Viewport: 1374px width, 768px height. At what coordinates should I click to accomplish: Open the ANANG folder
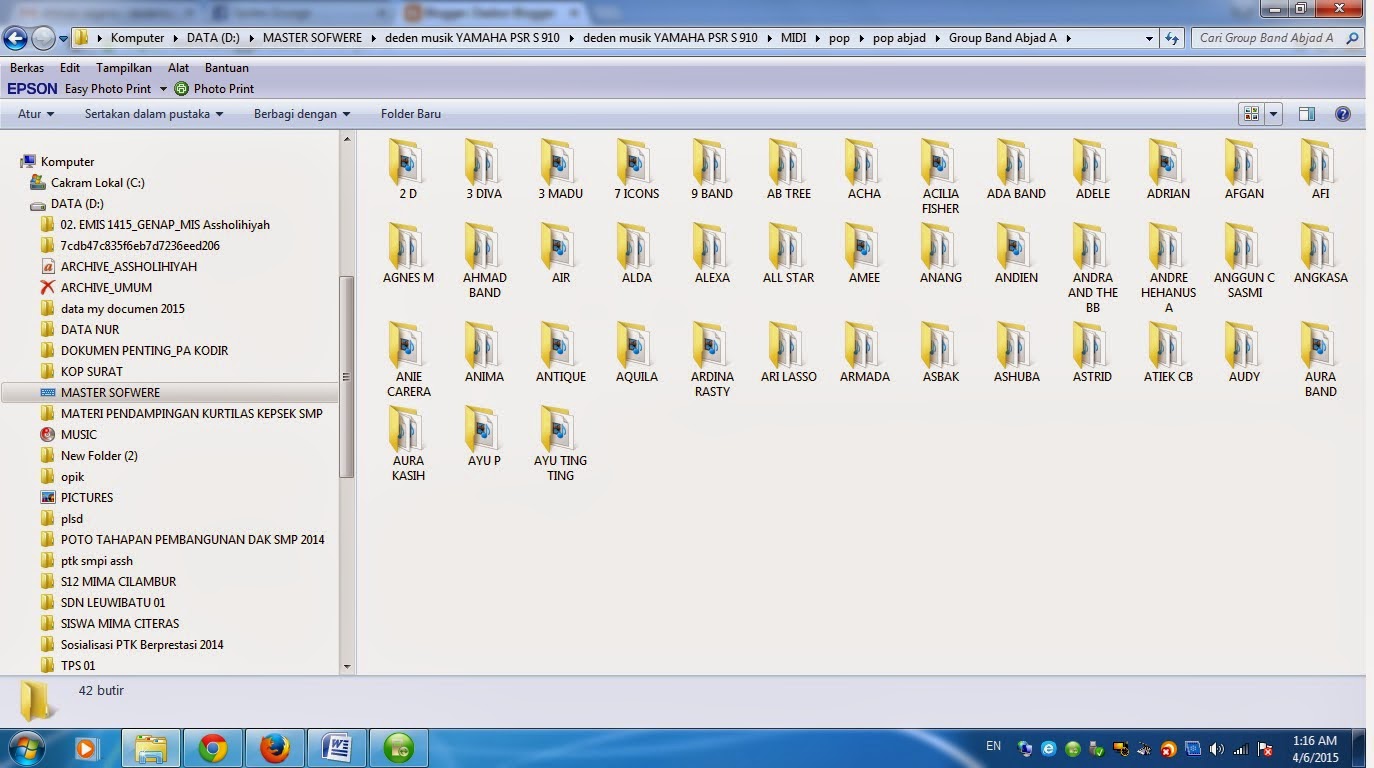coord(940,254)
